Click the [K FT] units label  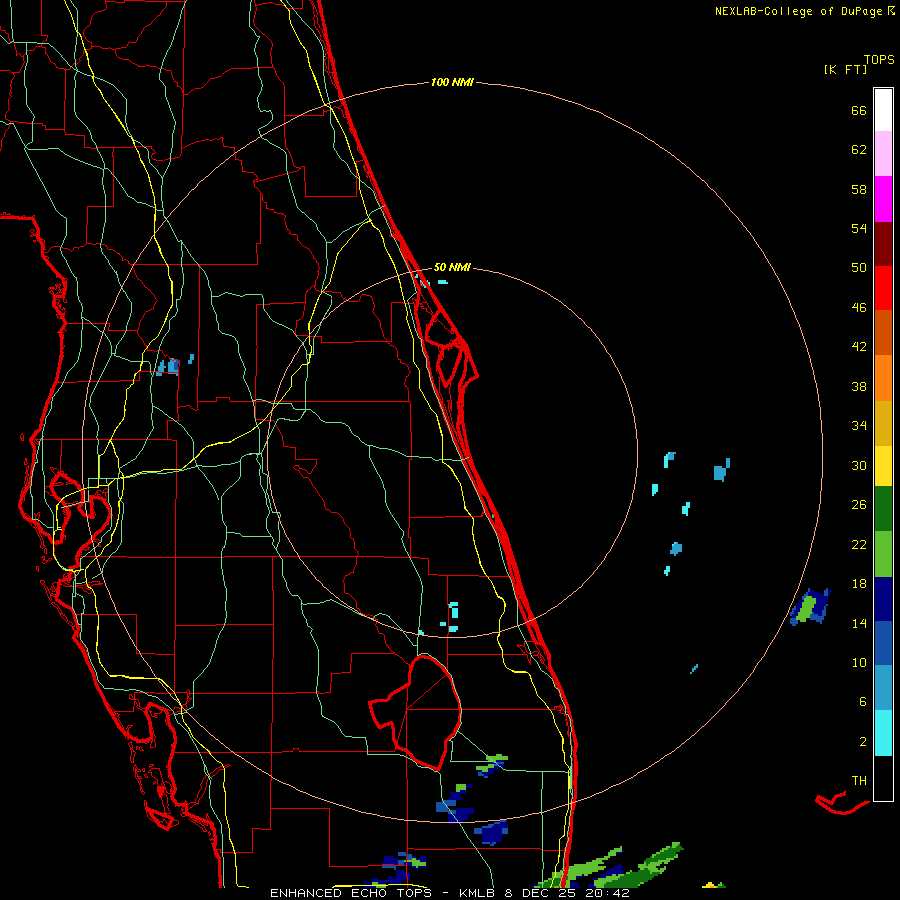tap(845, 69)
